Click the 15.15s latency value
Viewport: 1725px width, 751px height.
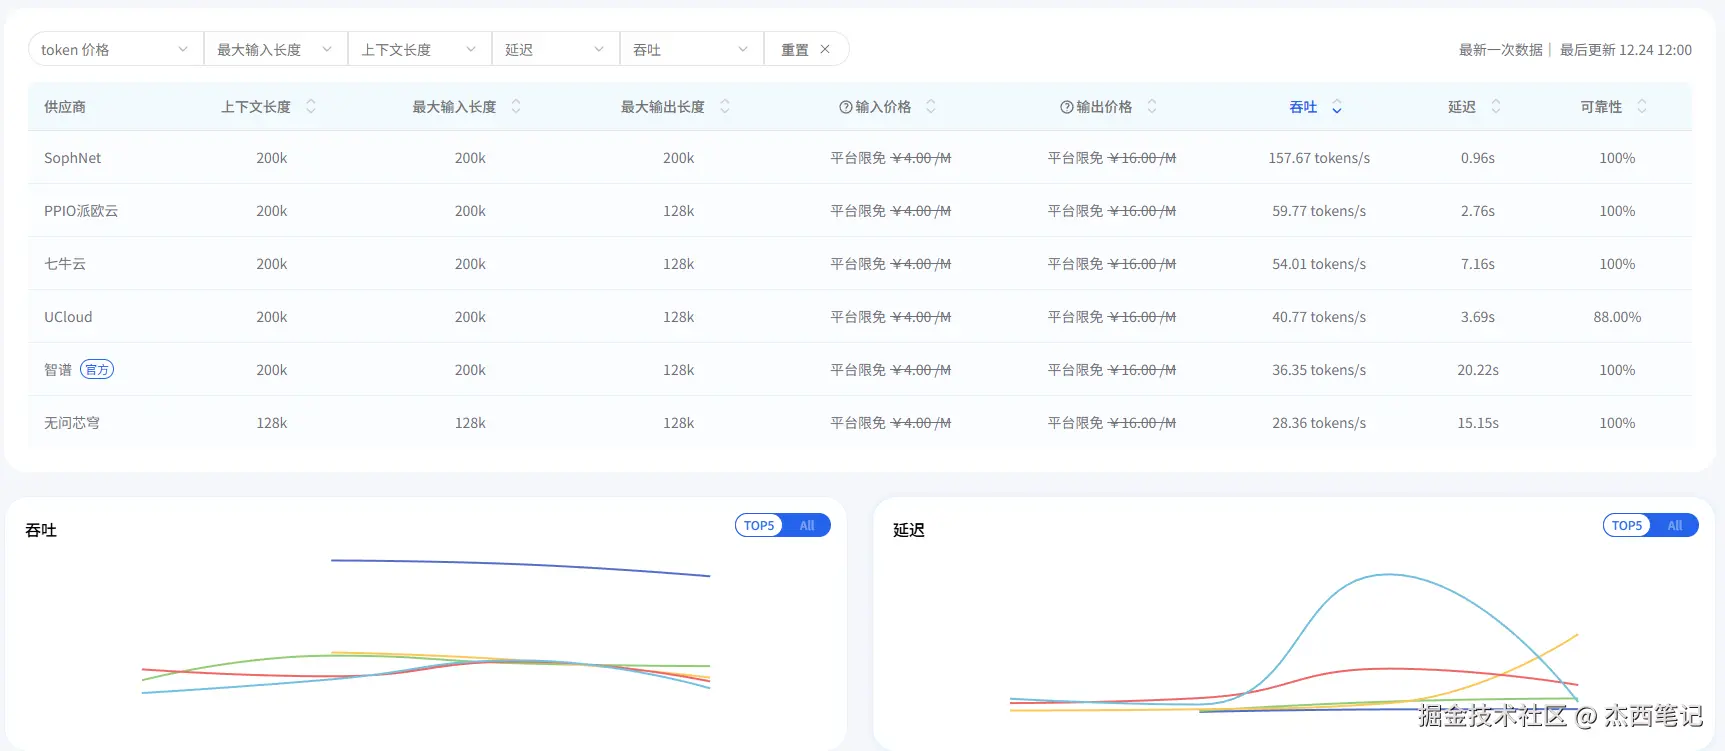tap(1478, 423)
